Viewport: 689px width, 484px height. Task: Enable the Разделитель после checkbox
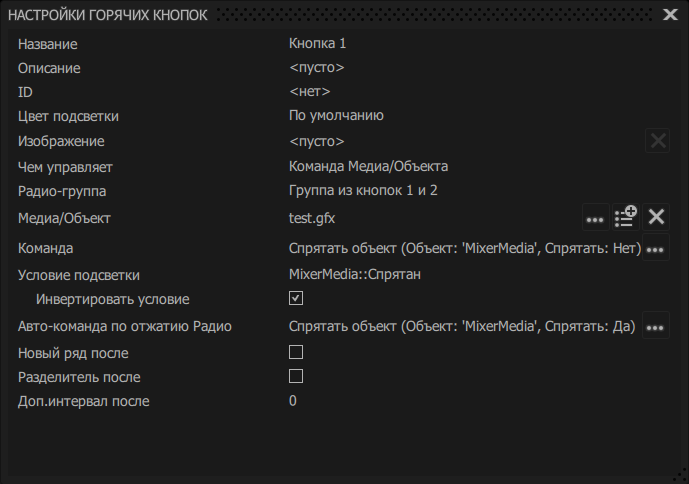tap(296, 376)
